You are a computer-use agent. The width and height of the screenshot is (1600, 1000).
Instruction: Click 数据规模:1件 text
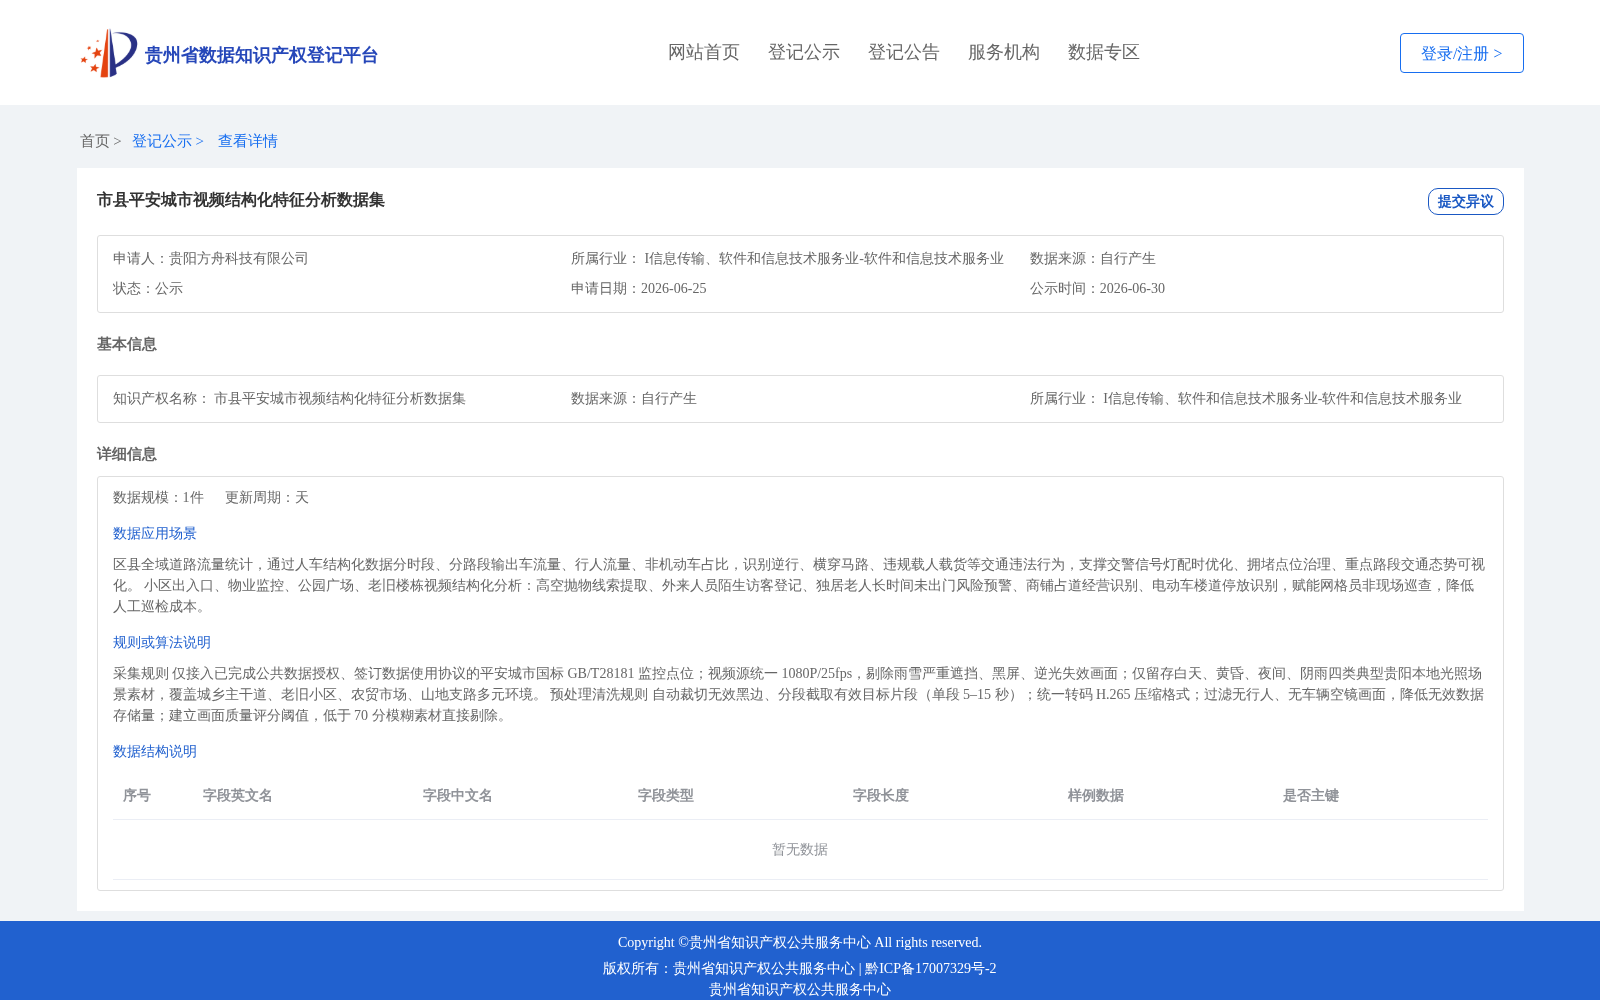158,497
